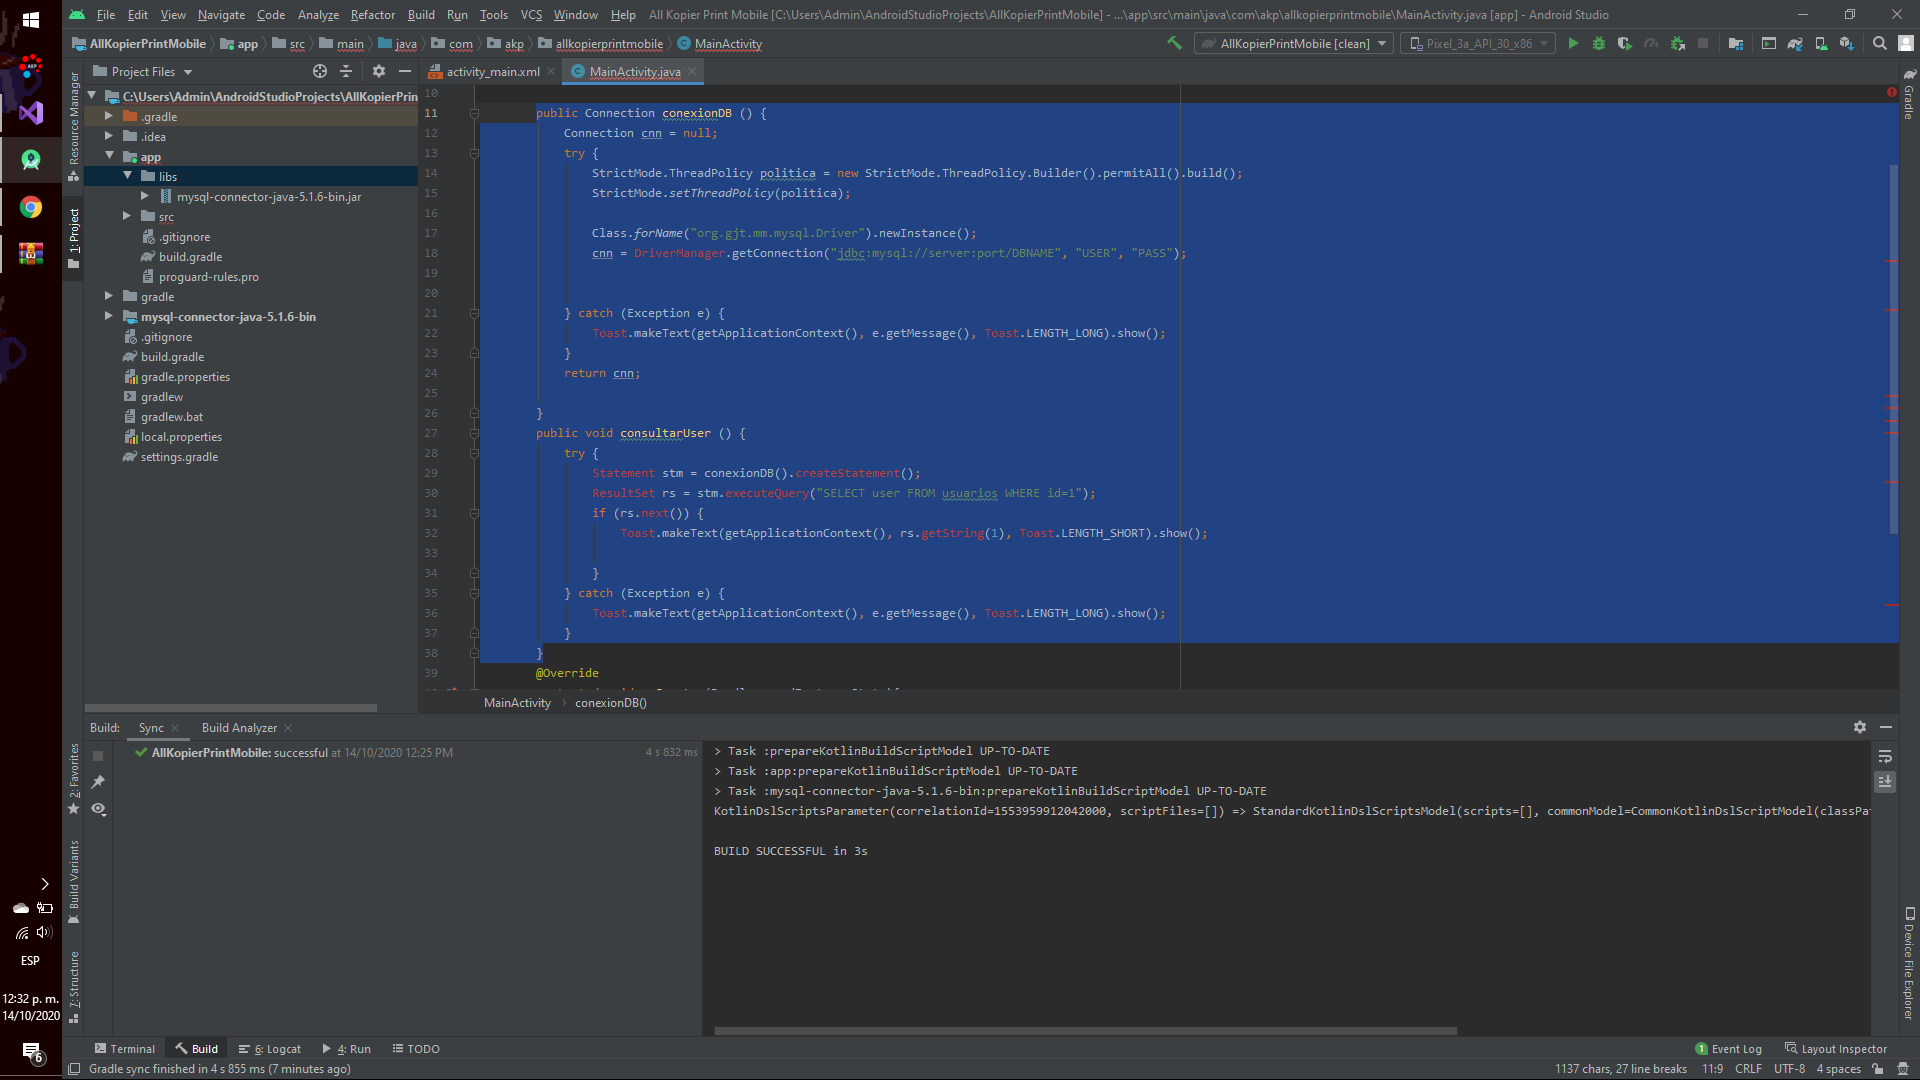
Task: Open the TODO tool window
Action: 416,1048
